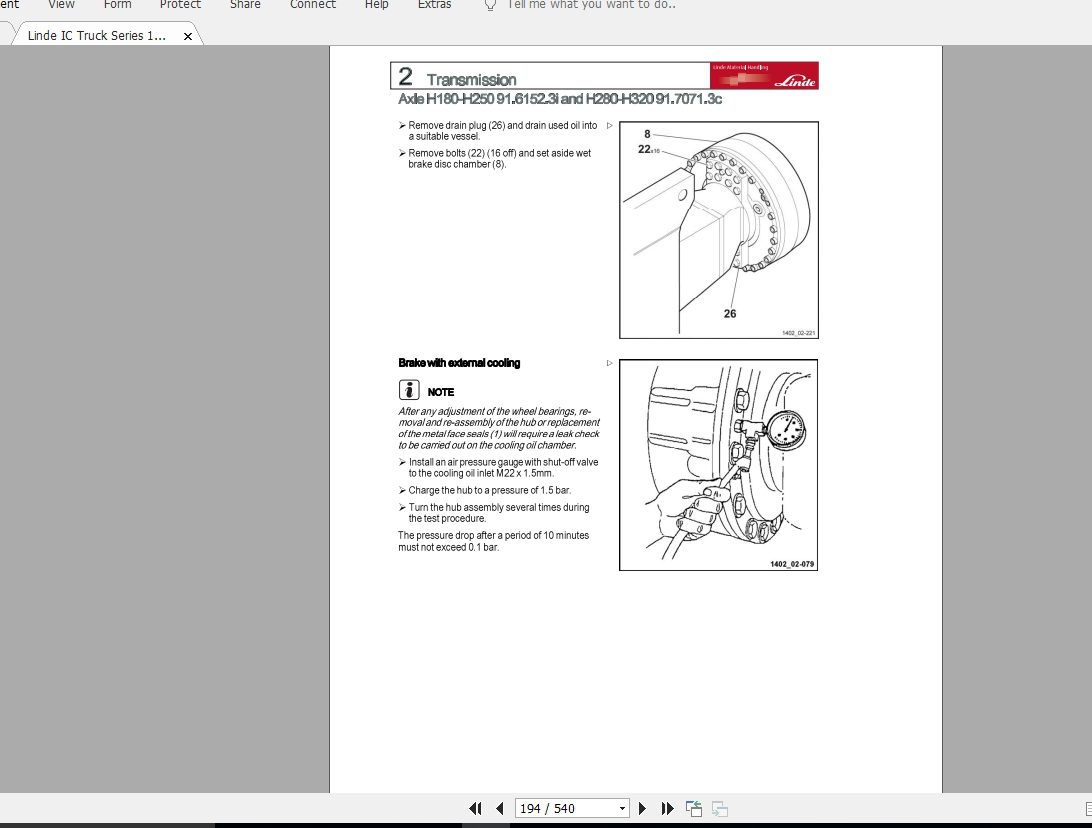Viewport: 1092px width, 828px height.
Task: Open the Extras menu
Action: point(435,5)
